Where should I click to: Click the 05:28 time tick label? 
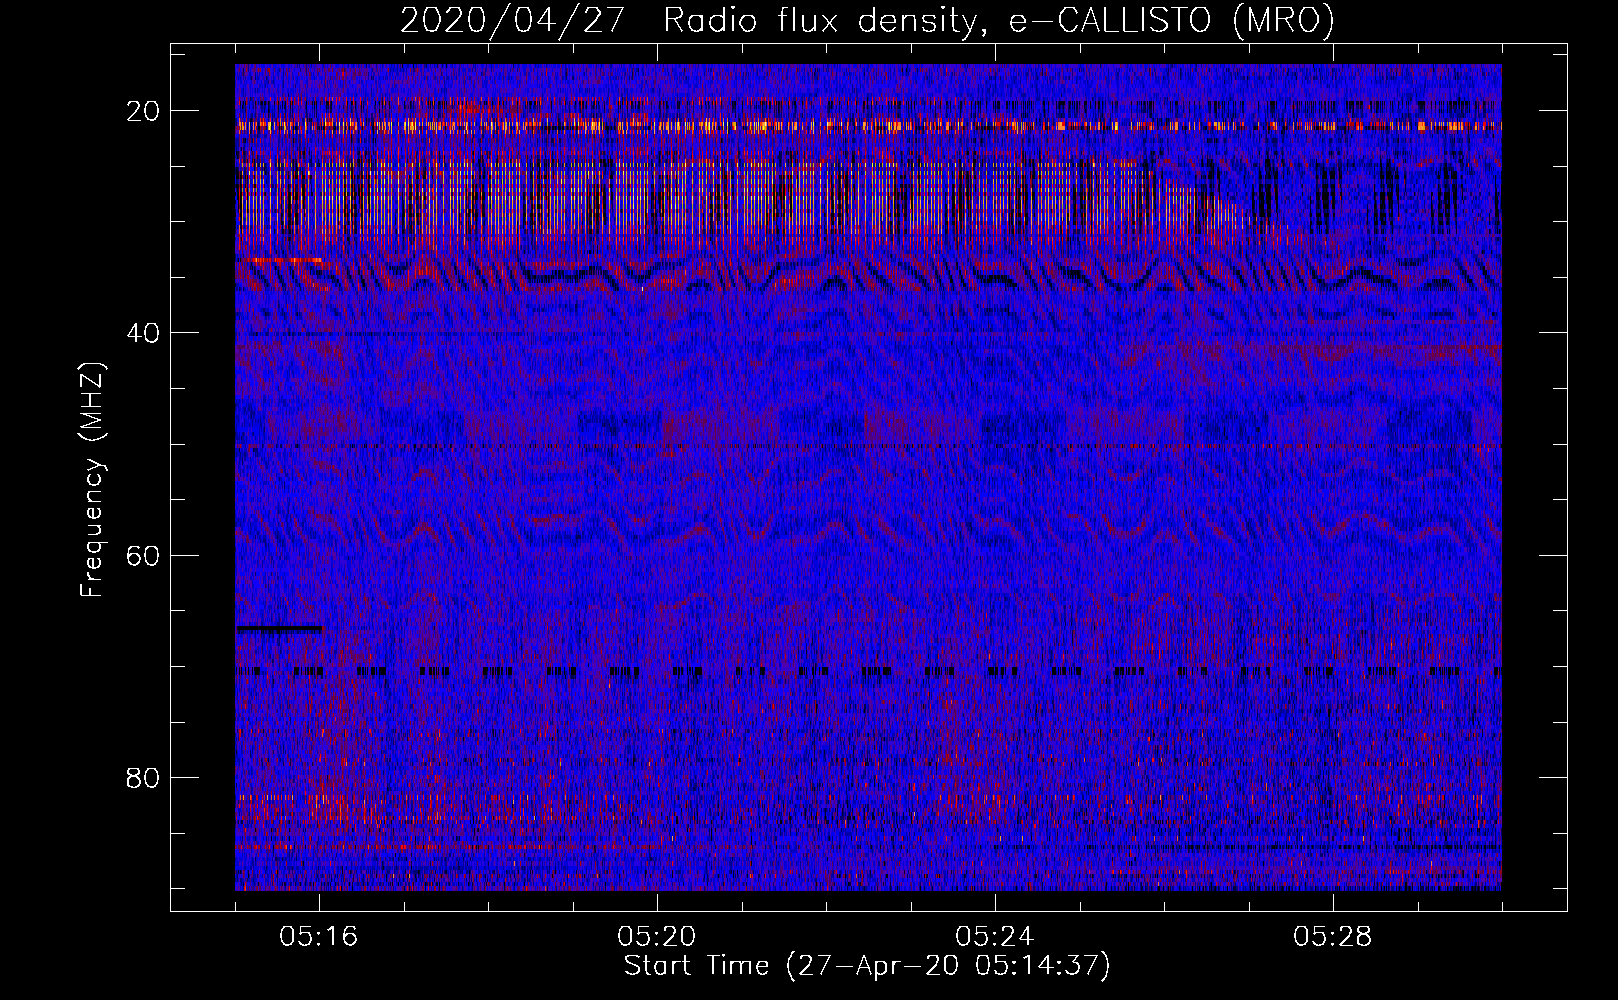pyautogui.click(x=1333, y=937)
